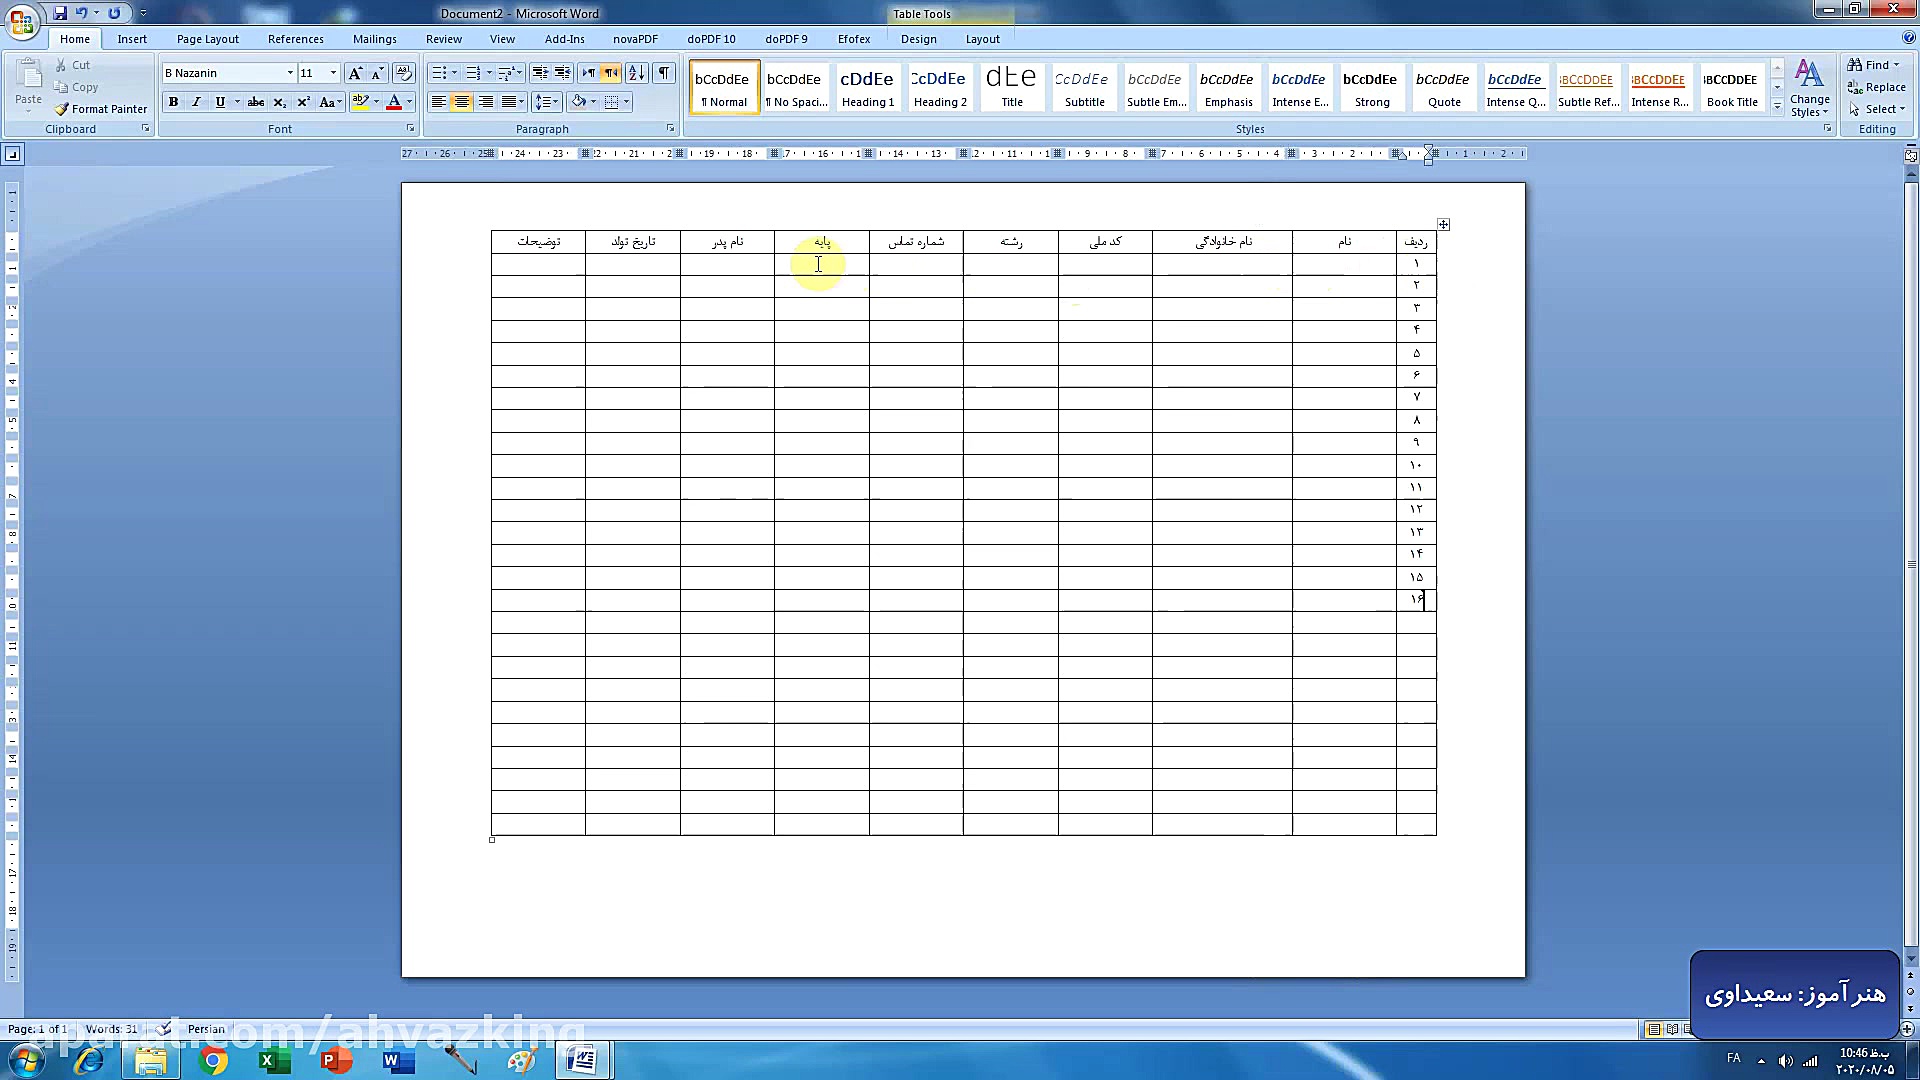Image resolution: width=1920 pixels, height=1080 pixels.
Task: Increase paragraph indent
Action: [563, 73]
